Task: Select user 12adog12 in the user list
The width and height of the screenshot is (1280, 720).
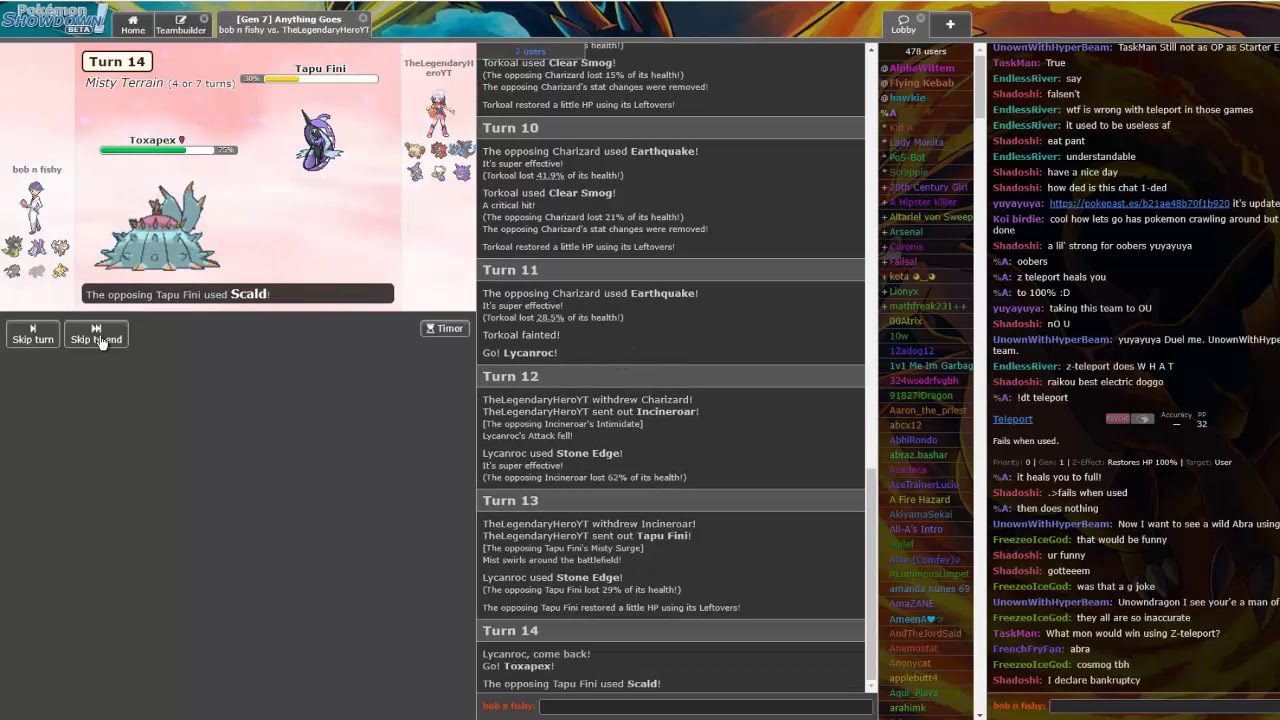Action: tap(911, 351)
